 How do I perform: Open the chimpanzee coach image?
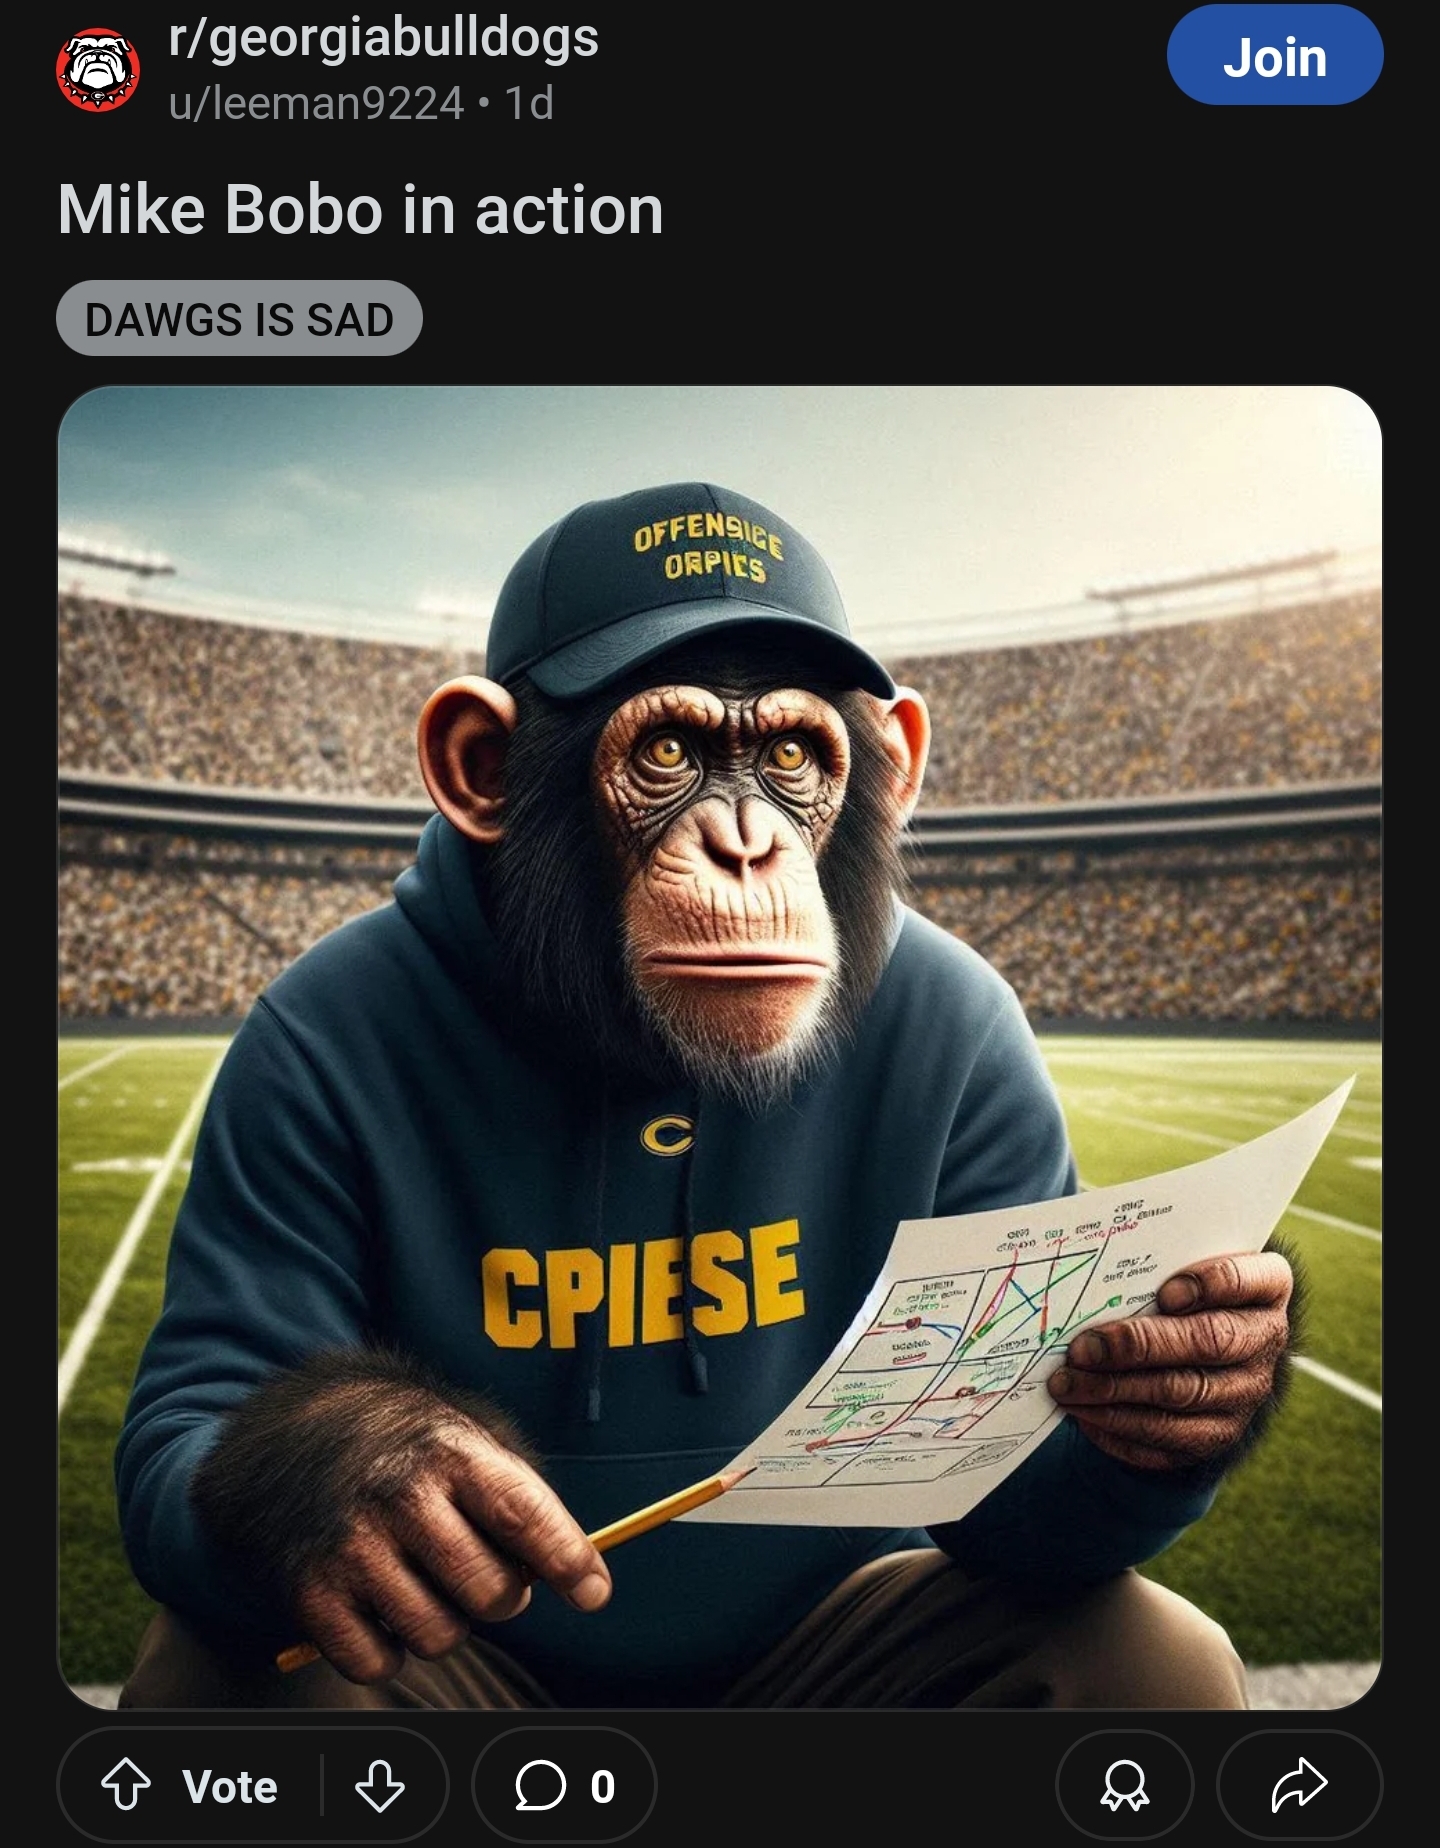pyautogui.click(x=720, y=1048)
